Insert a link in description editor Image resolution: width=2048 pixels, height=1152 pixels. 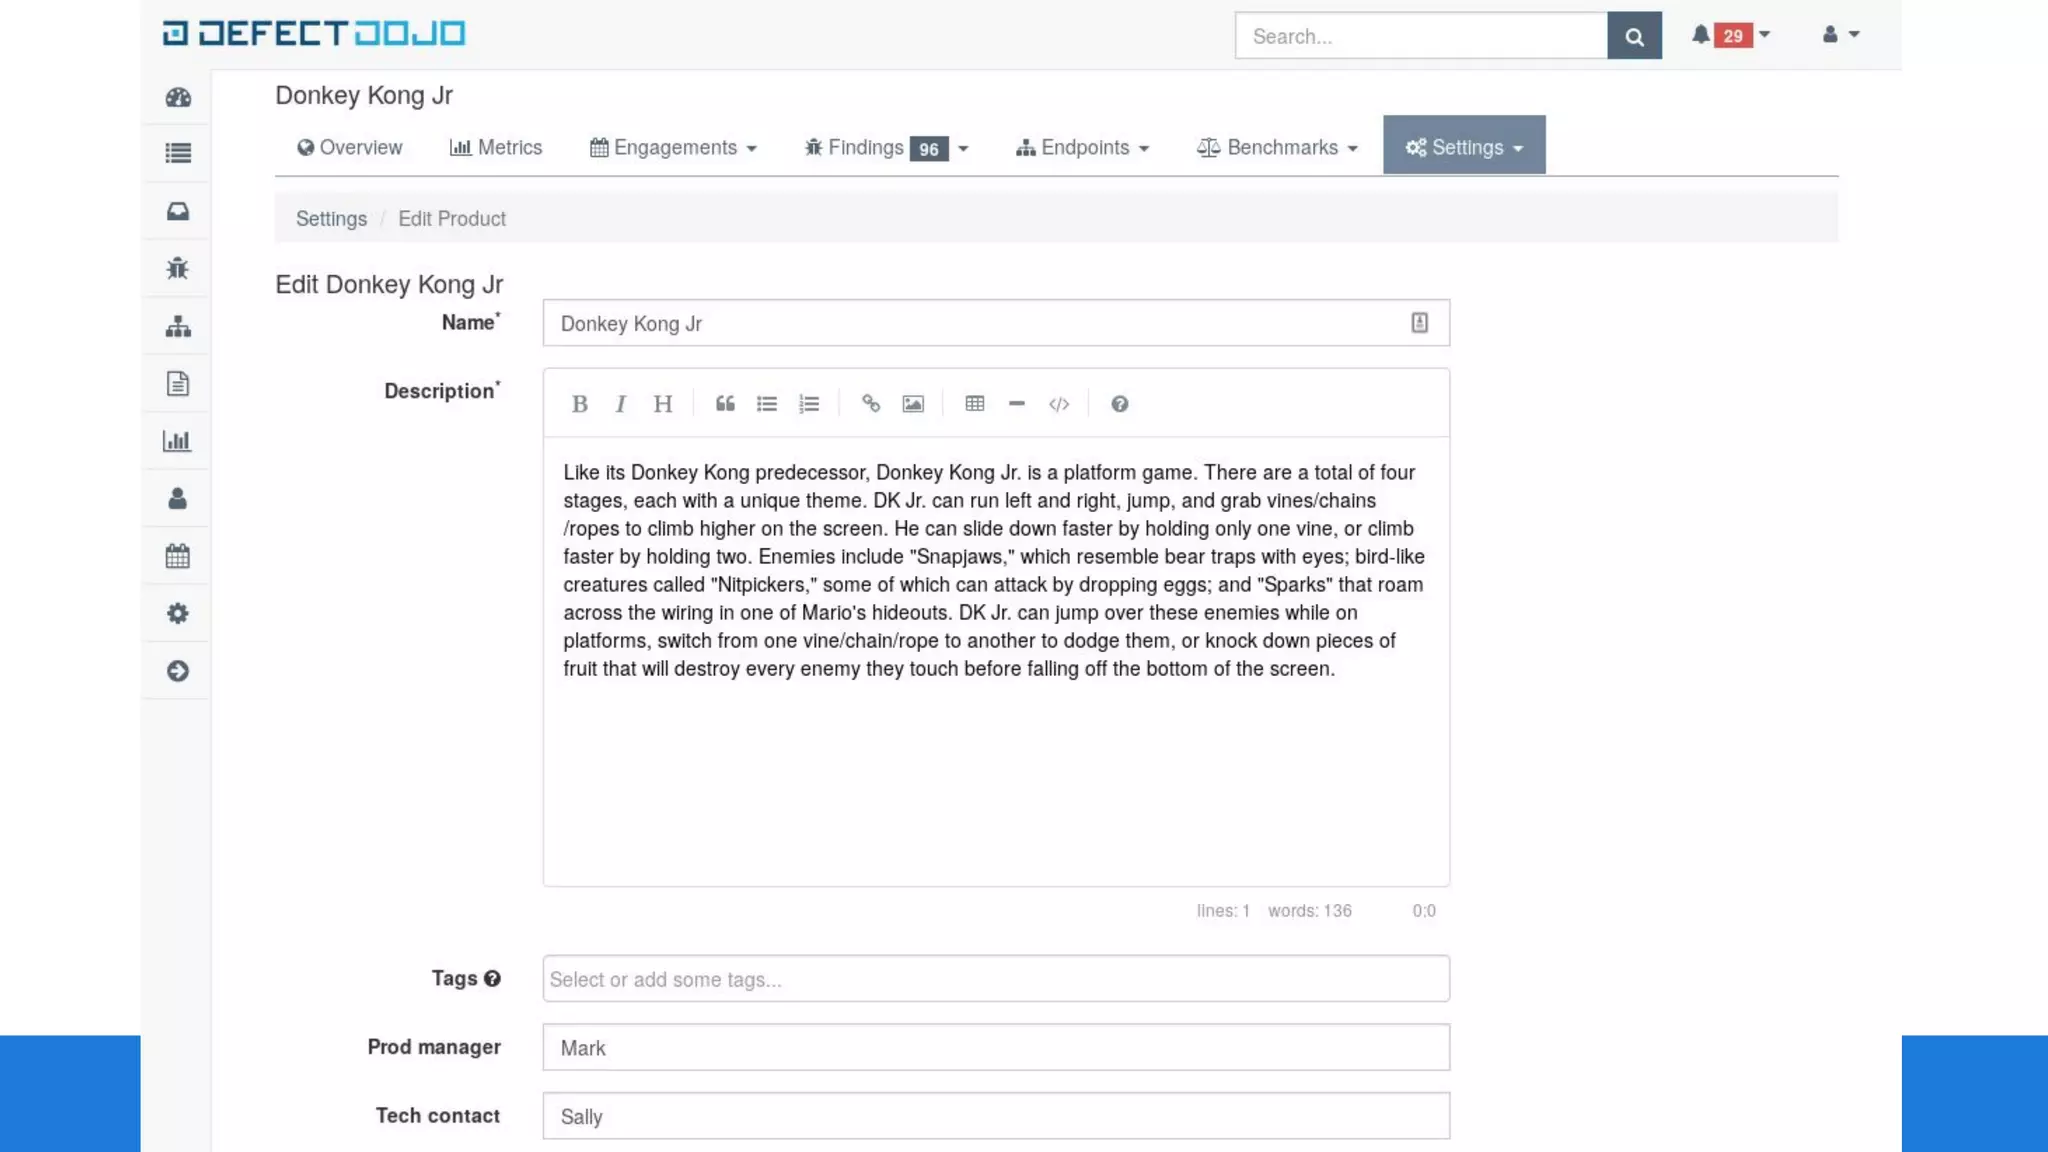click(871, 404)
